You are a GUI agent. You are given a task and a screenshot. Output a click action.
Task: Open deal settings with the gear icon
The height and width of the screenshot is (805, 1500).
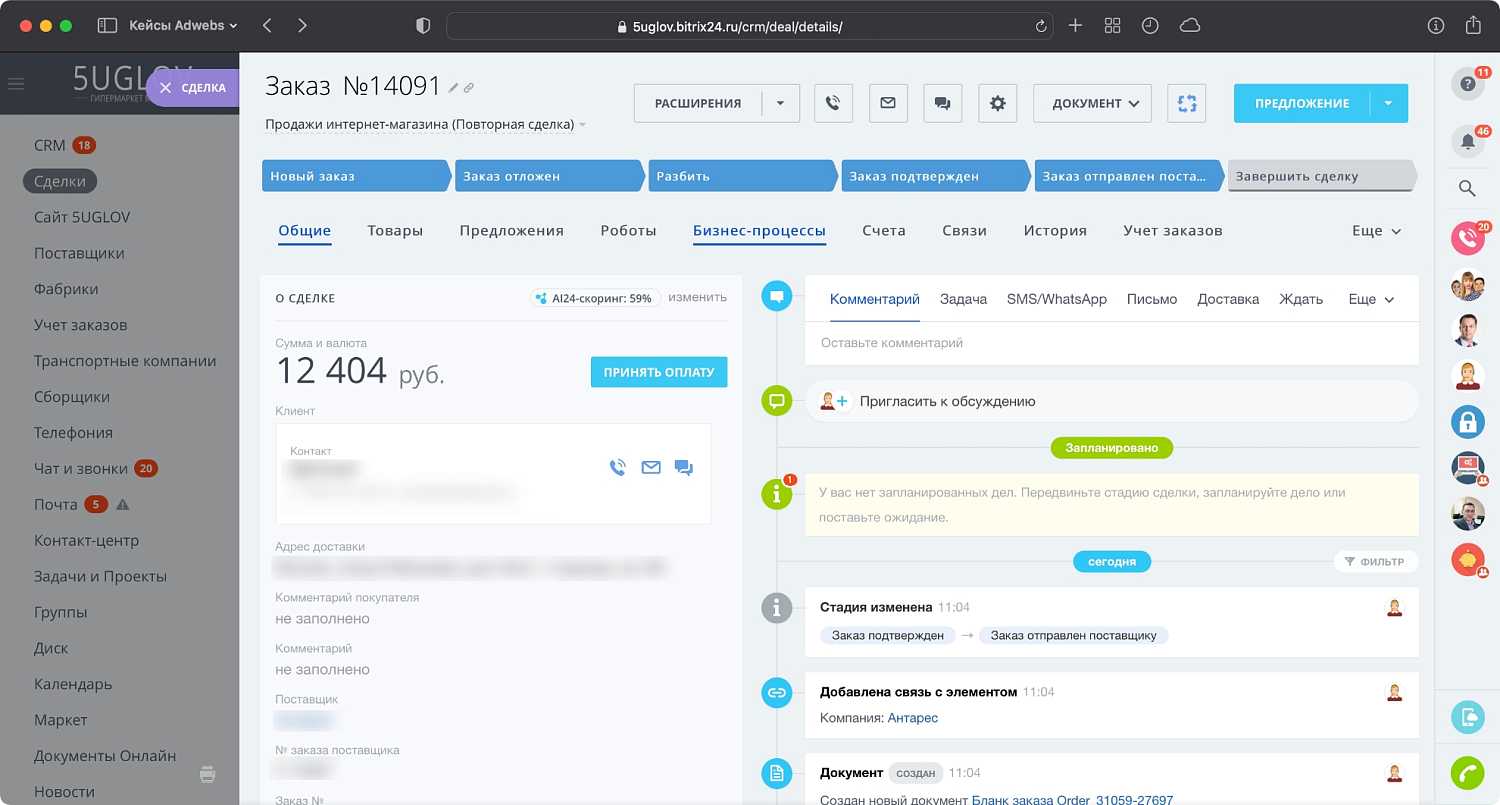coord(997,102)
